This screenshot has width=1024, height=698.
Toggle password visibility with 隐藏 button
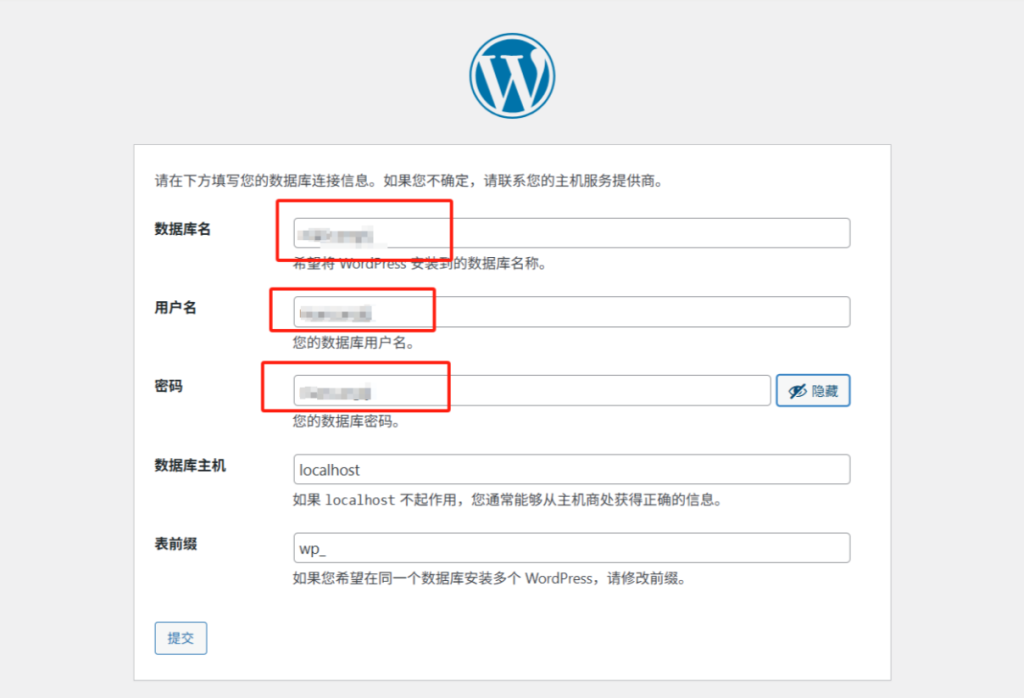[813, 391]
